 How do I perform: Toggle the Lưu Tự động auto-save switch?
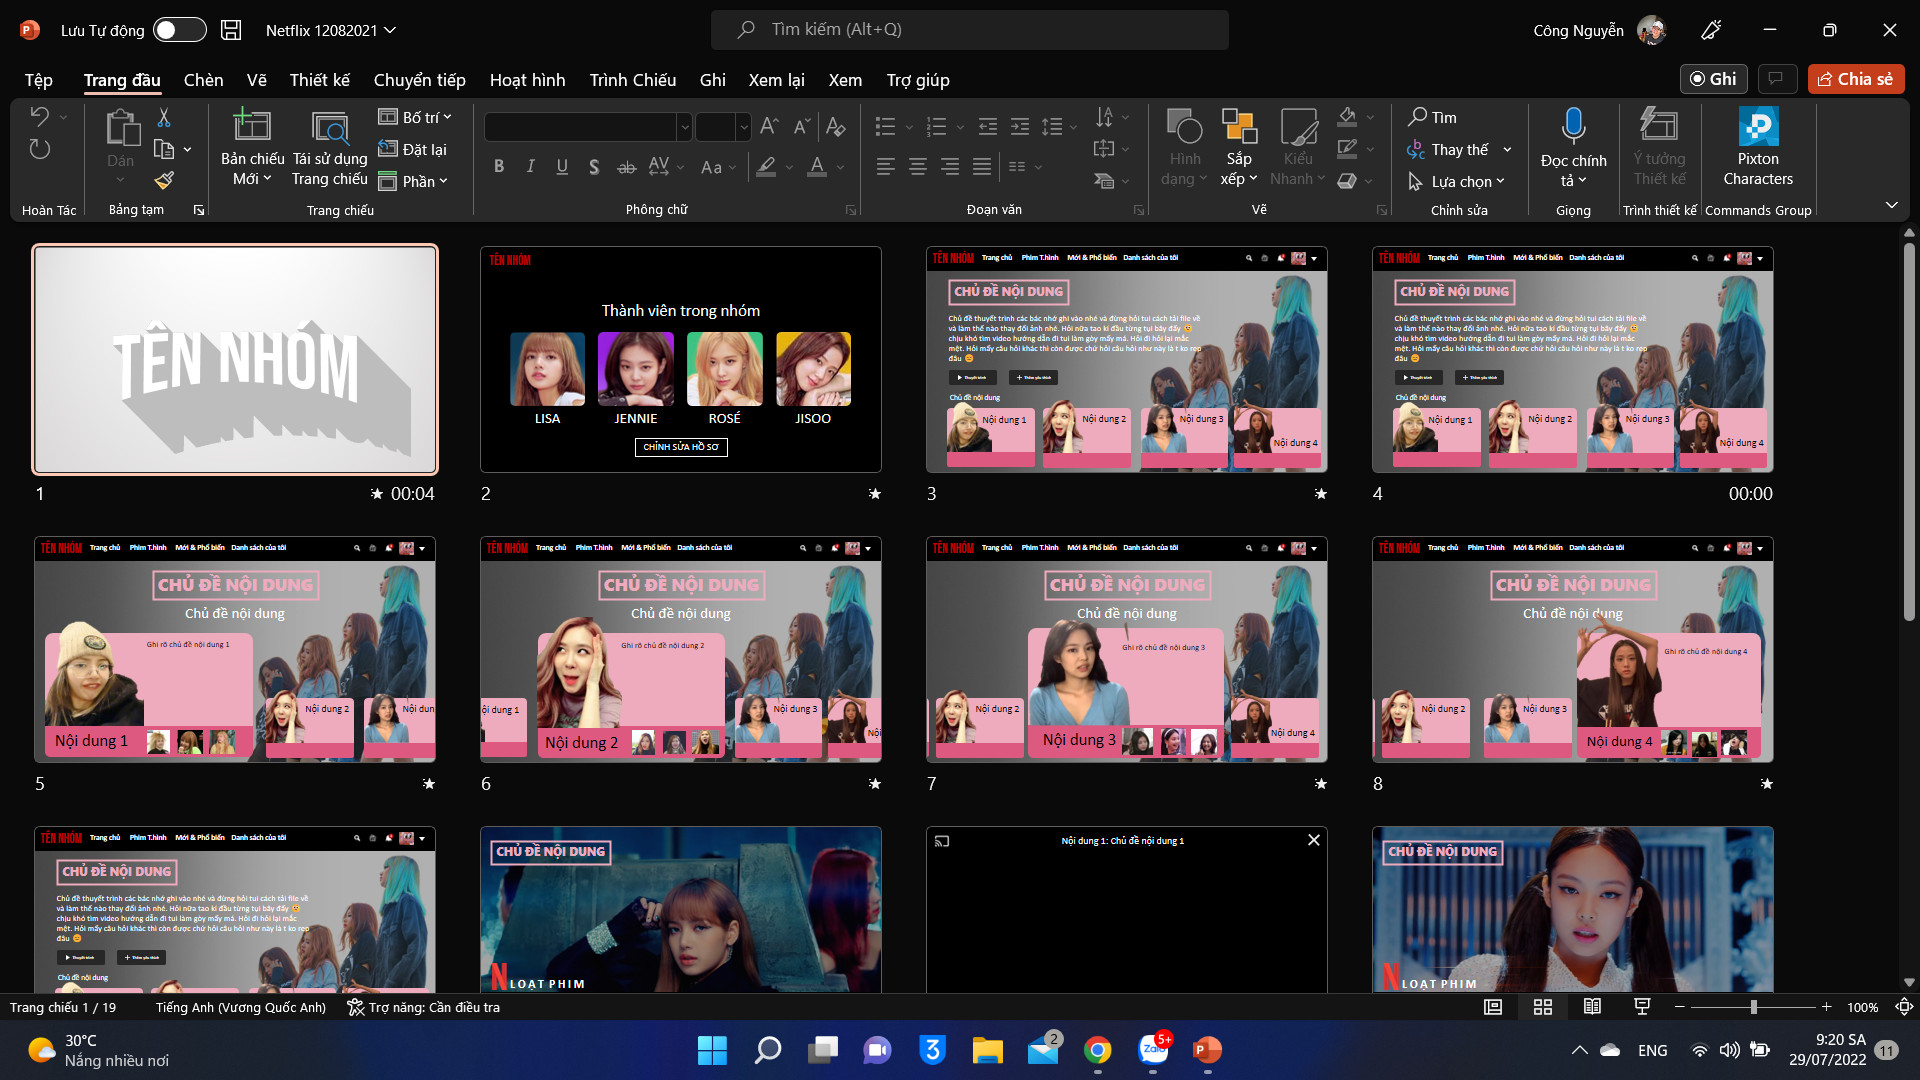pos(179,29)
